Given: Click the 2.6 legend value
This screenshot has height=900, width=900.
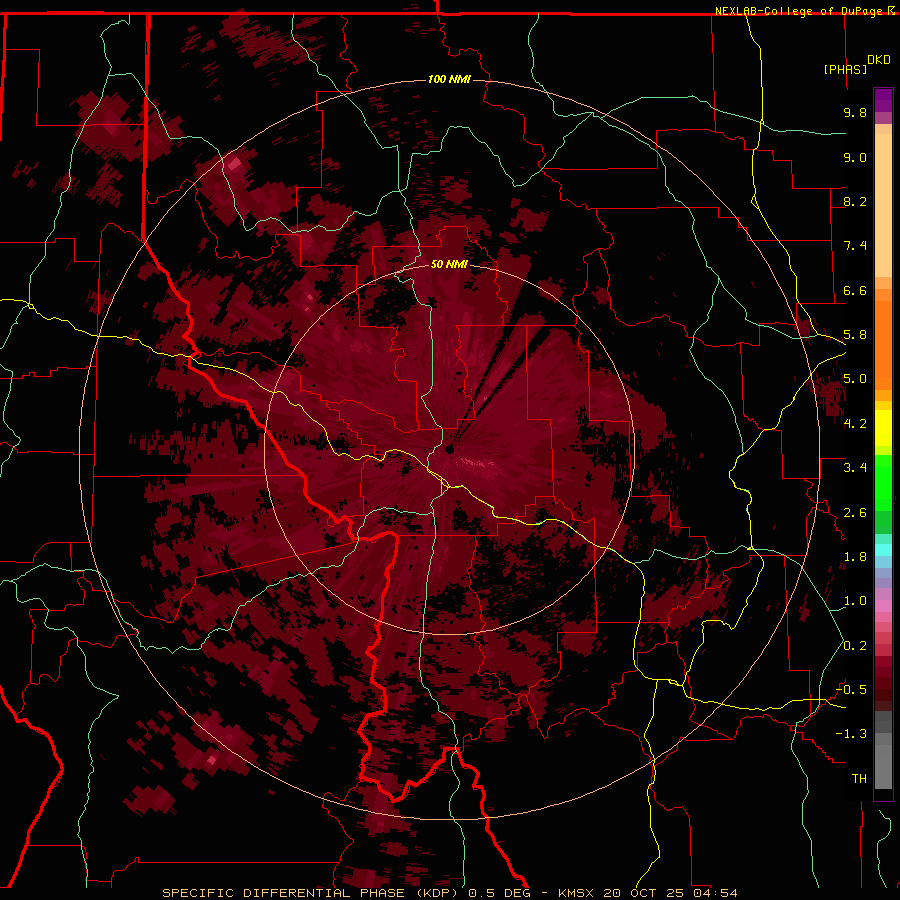Looking at the screenshot, I should click(x=855, y=513).
